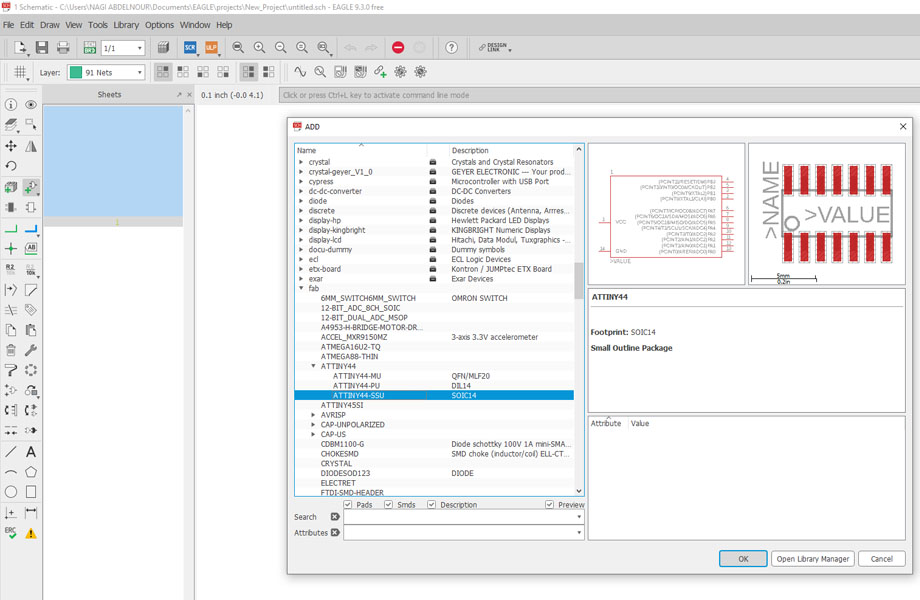Open Help via question mark icon

tap(451, 48)
